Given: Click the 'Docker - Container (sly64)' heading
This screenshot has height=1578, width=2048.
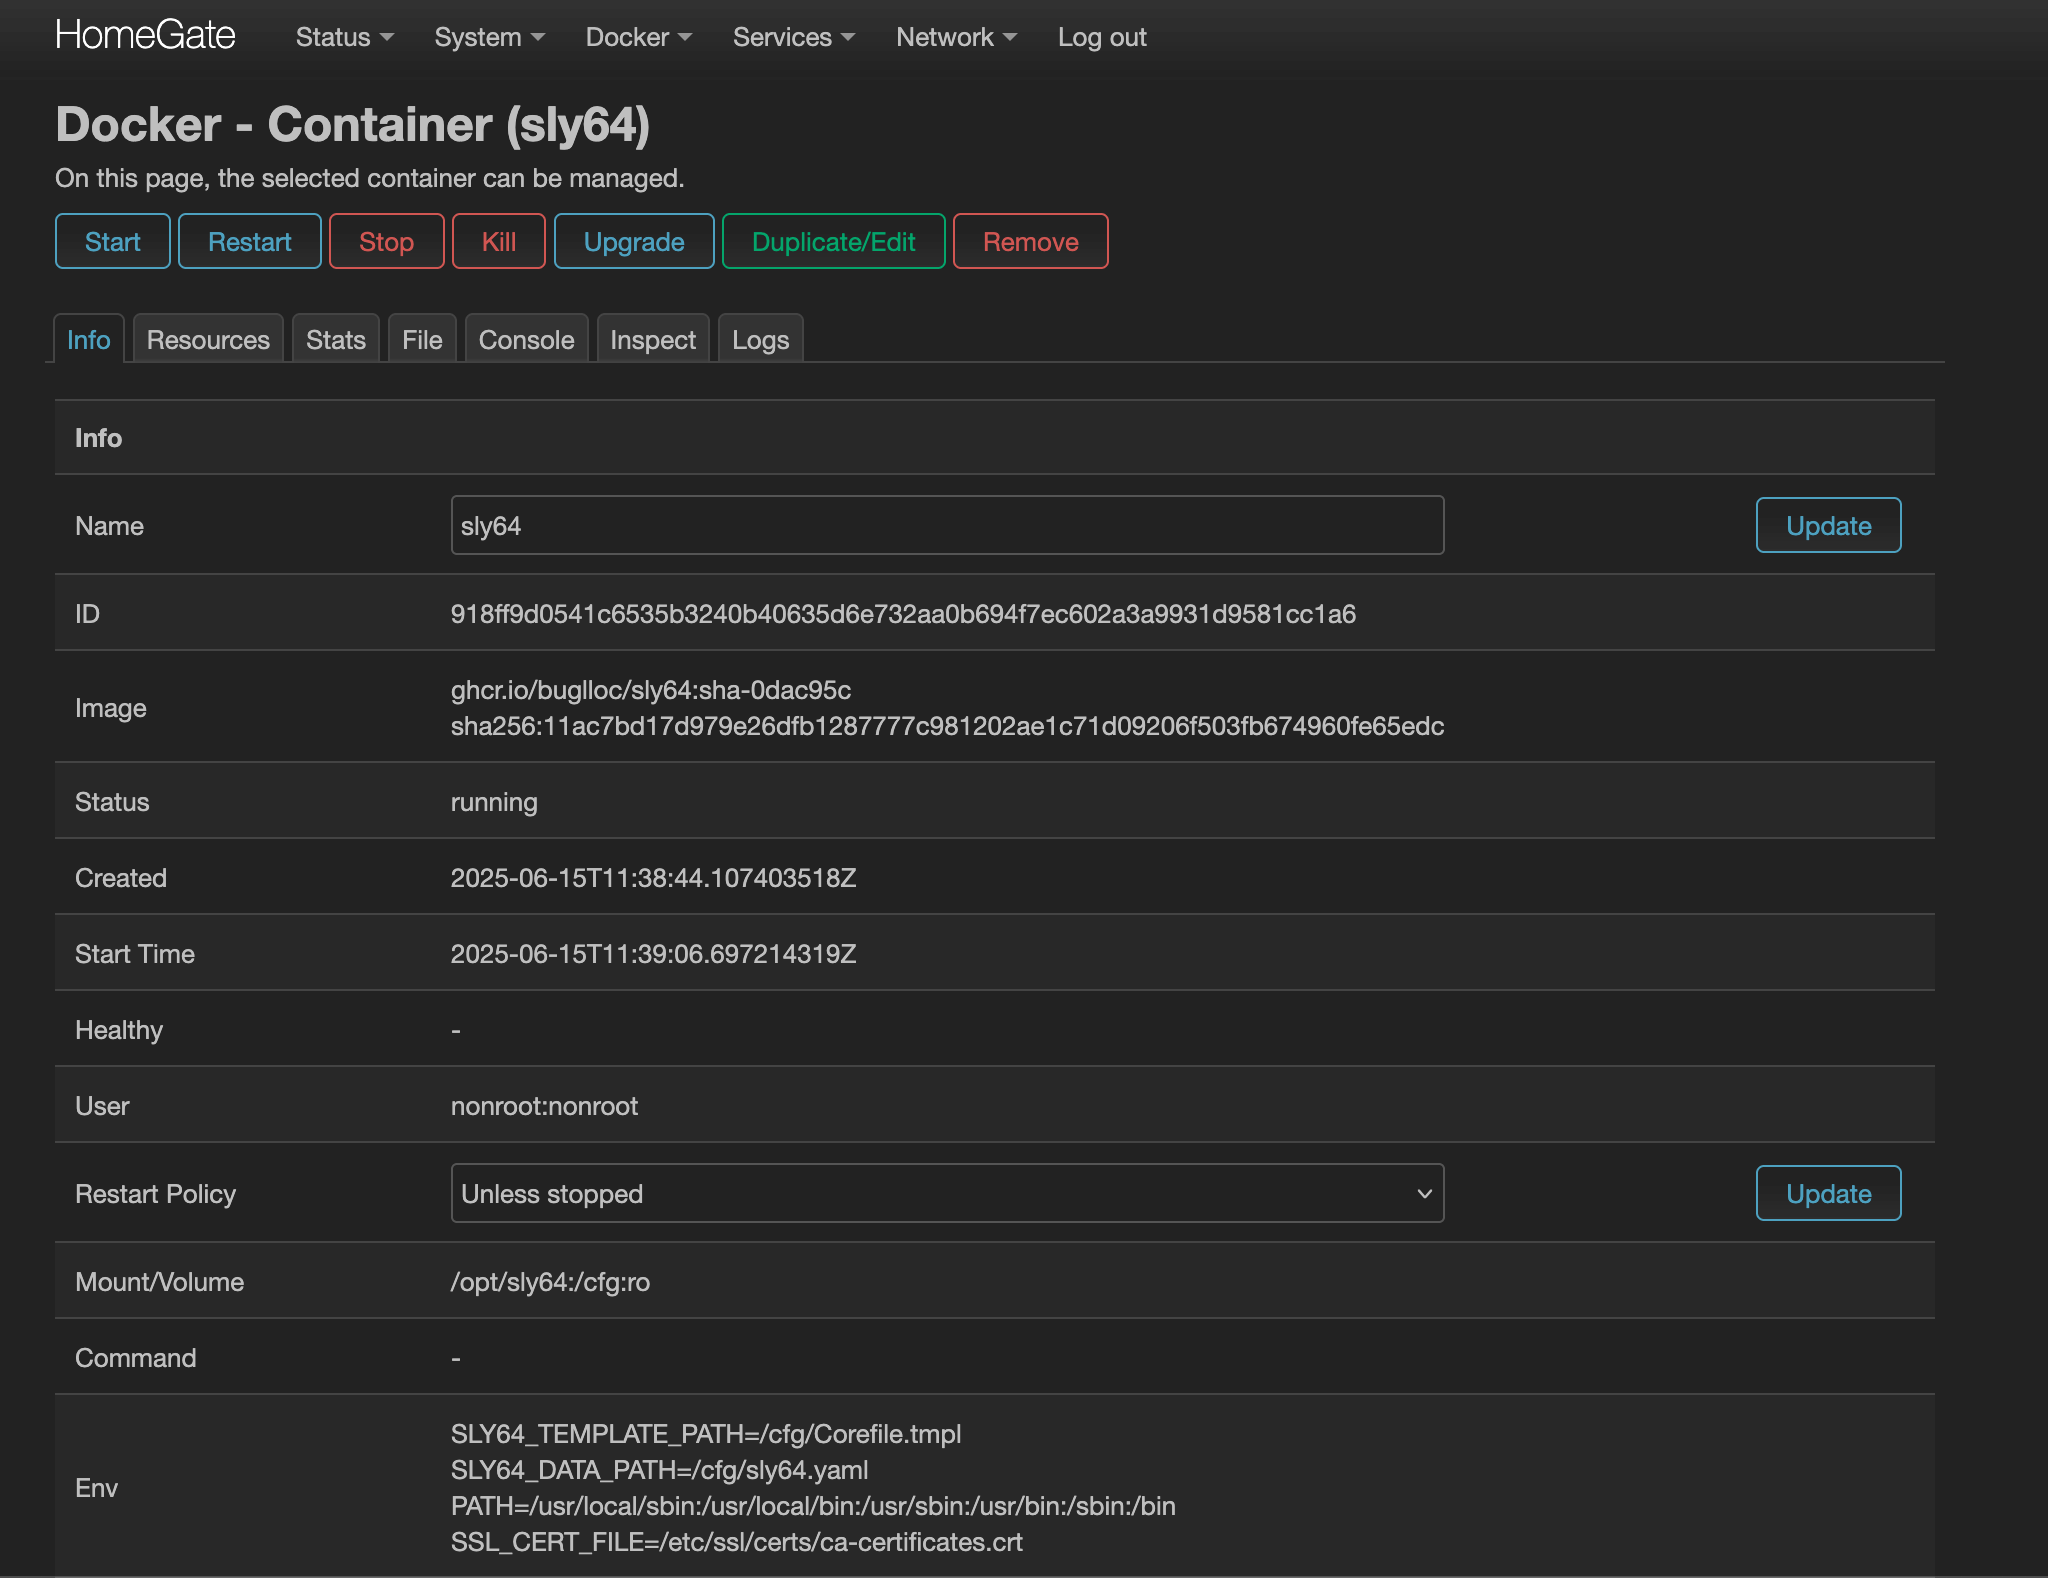Looking at the screenshot, I should pos(353,125).
